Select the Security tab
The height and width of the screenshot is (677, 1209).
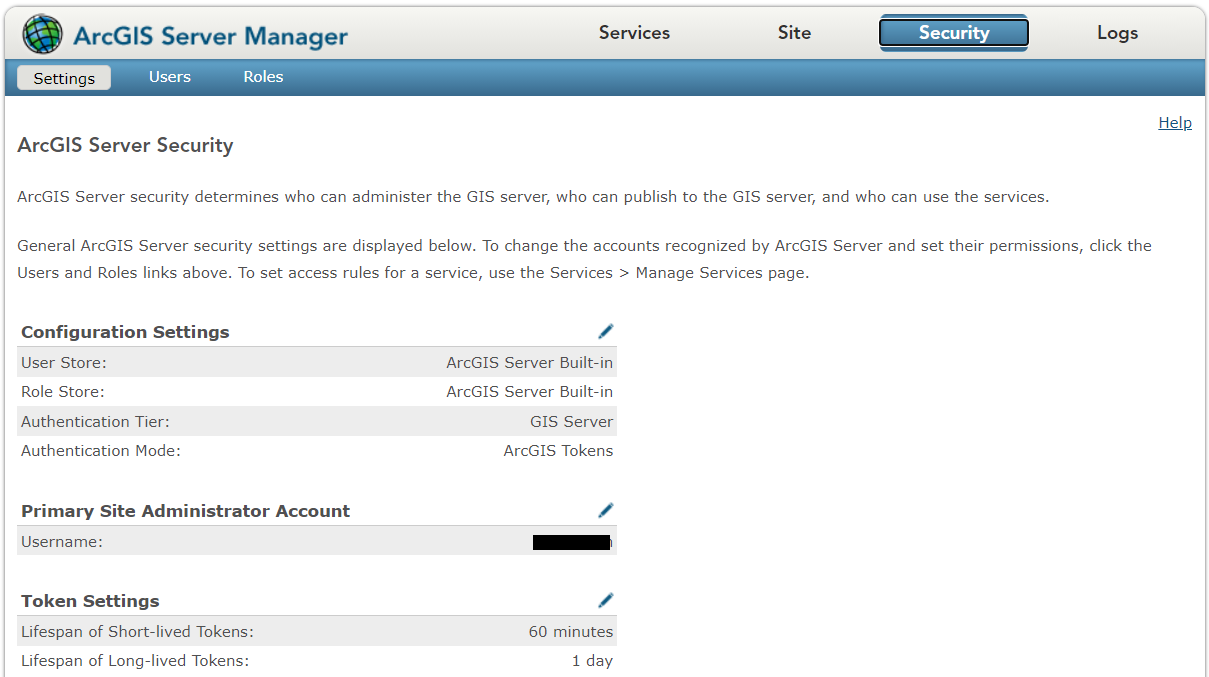click(952, 32)
